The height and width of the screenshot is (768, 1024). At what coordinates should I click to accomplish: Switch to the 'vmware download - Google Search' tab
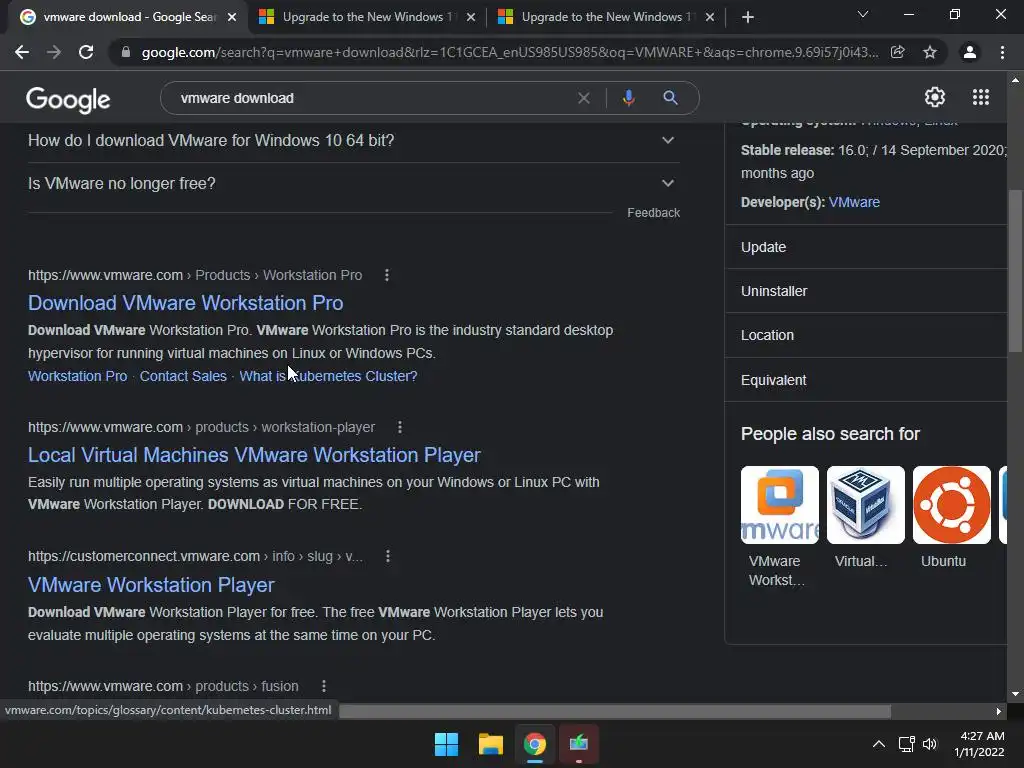(x=128, y=17)
